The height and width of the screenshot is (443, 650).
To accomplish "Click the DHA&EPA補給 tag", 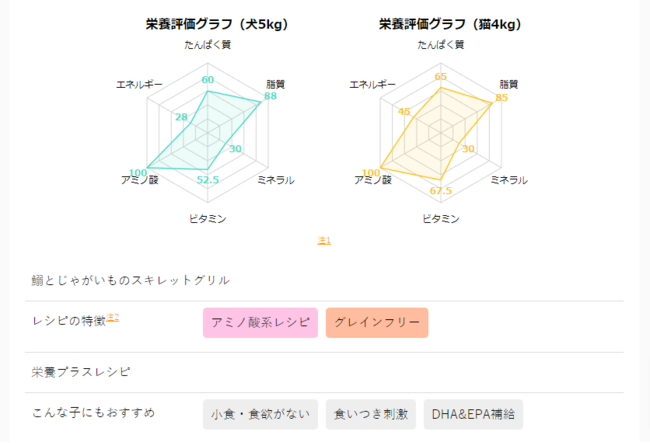I will click(473, 413).
